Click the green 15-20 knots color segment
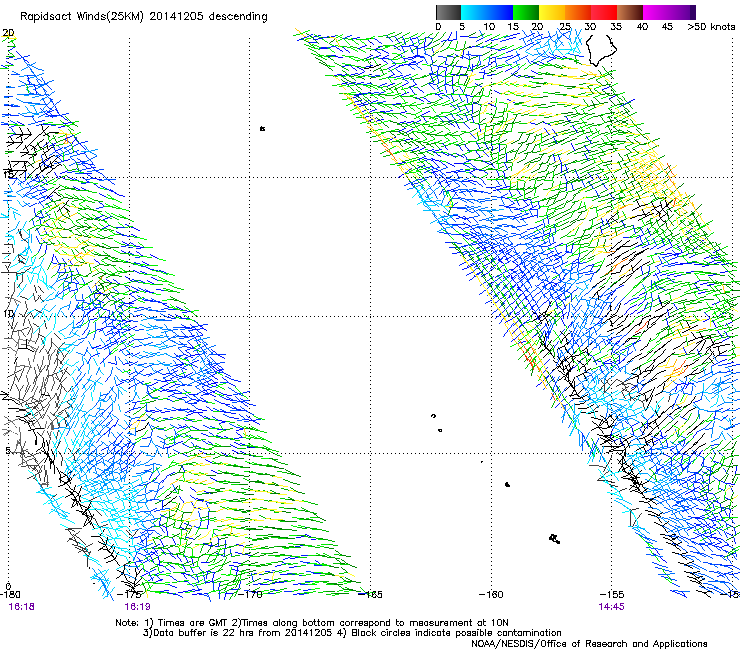The image size is (740, 650). point(526,12)
